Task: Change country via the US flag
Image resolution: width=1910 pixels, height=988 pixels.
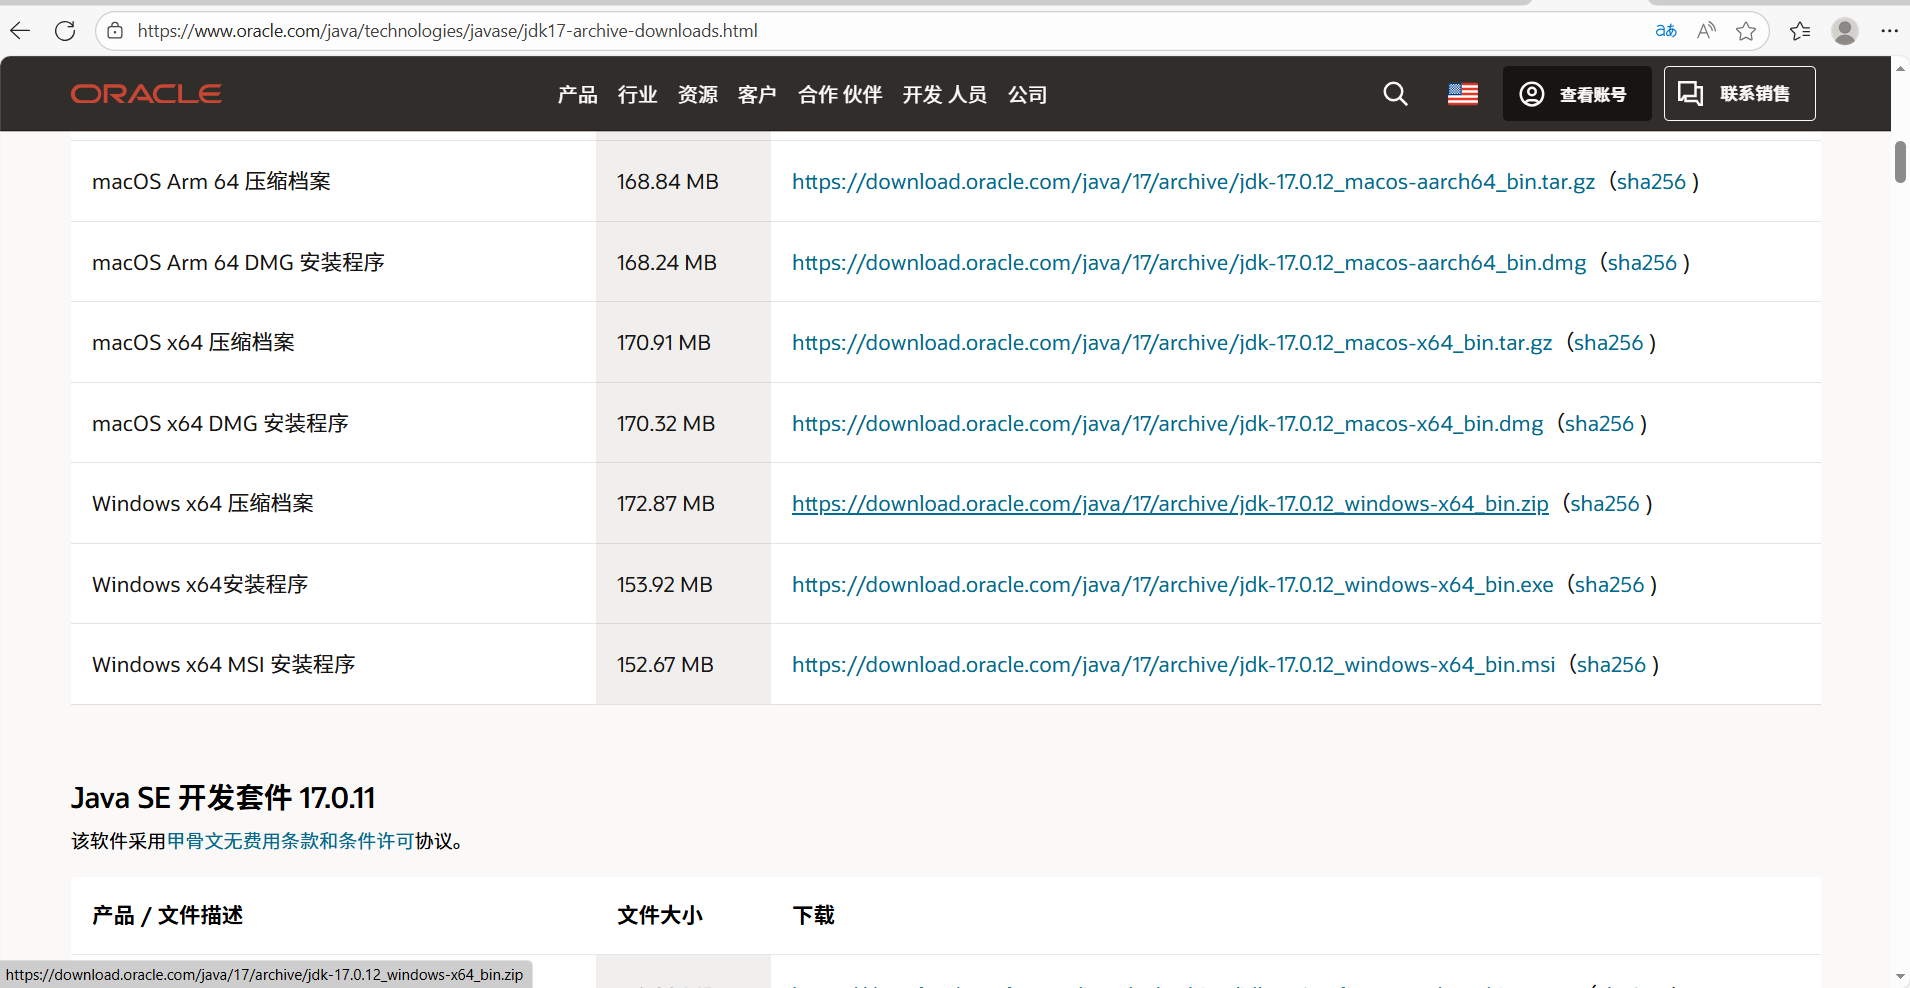Action: pyautogui.click(x=1463, y=94)
